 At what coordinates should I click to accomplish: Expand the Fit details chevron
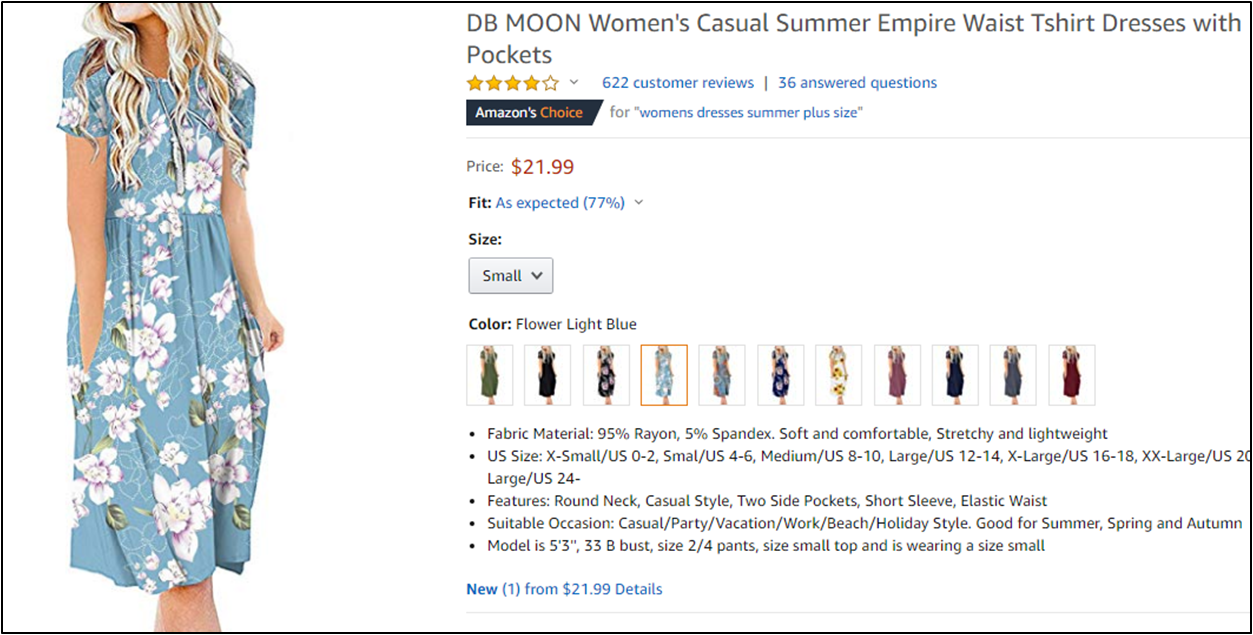[x=639, y=203]
